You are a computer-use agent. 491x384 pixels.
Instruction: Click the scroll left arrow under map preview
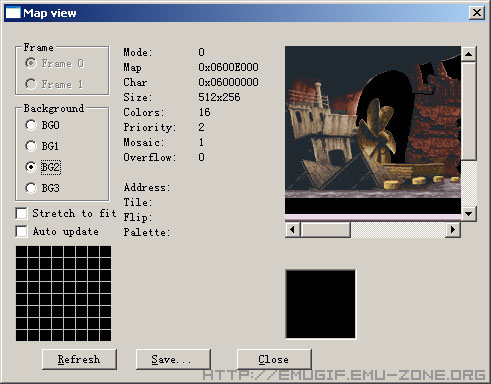(x=293, y=230)
